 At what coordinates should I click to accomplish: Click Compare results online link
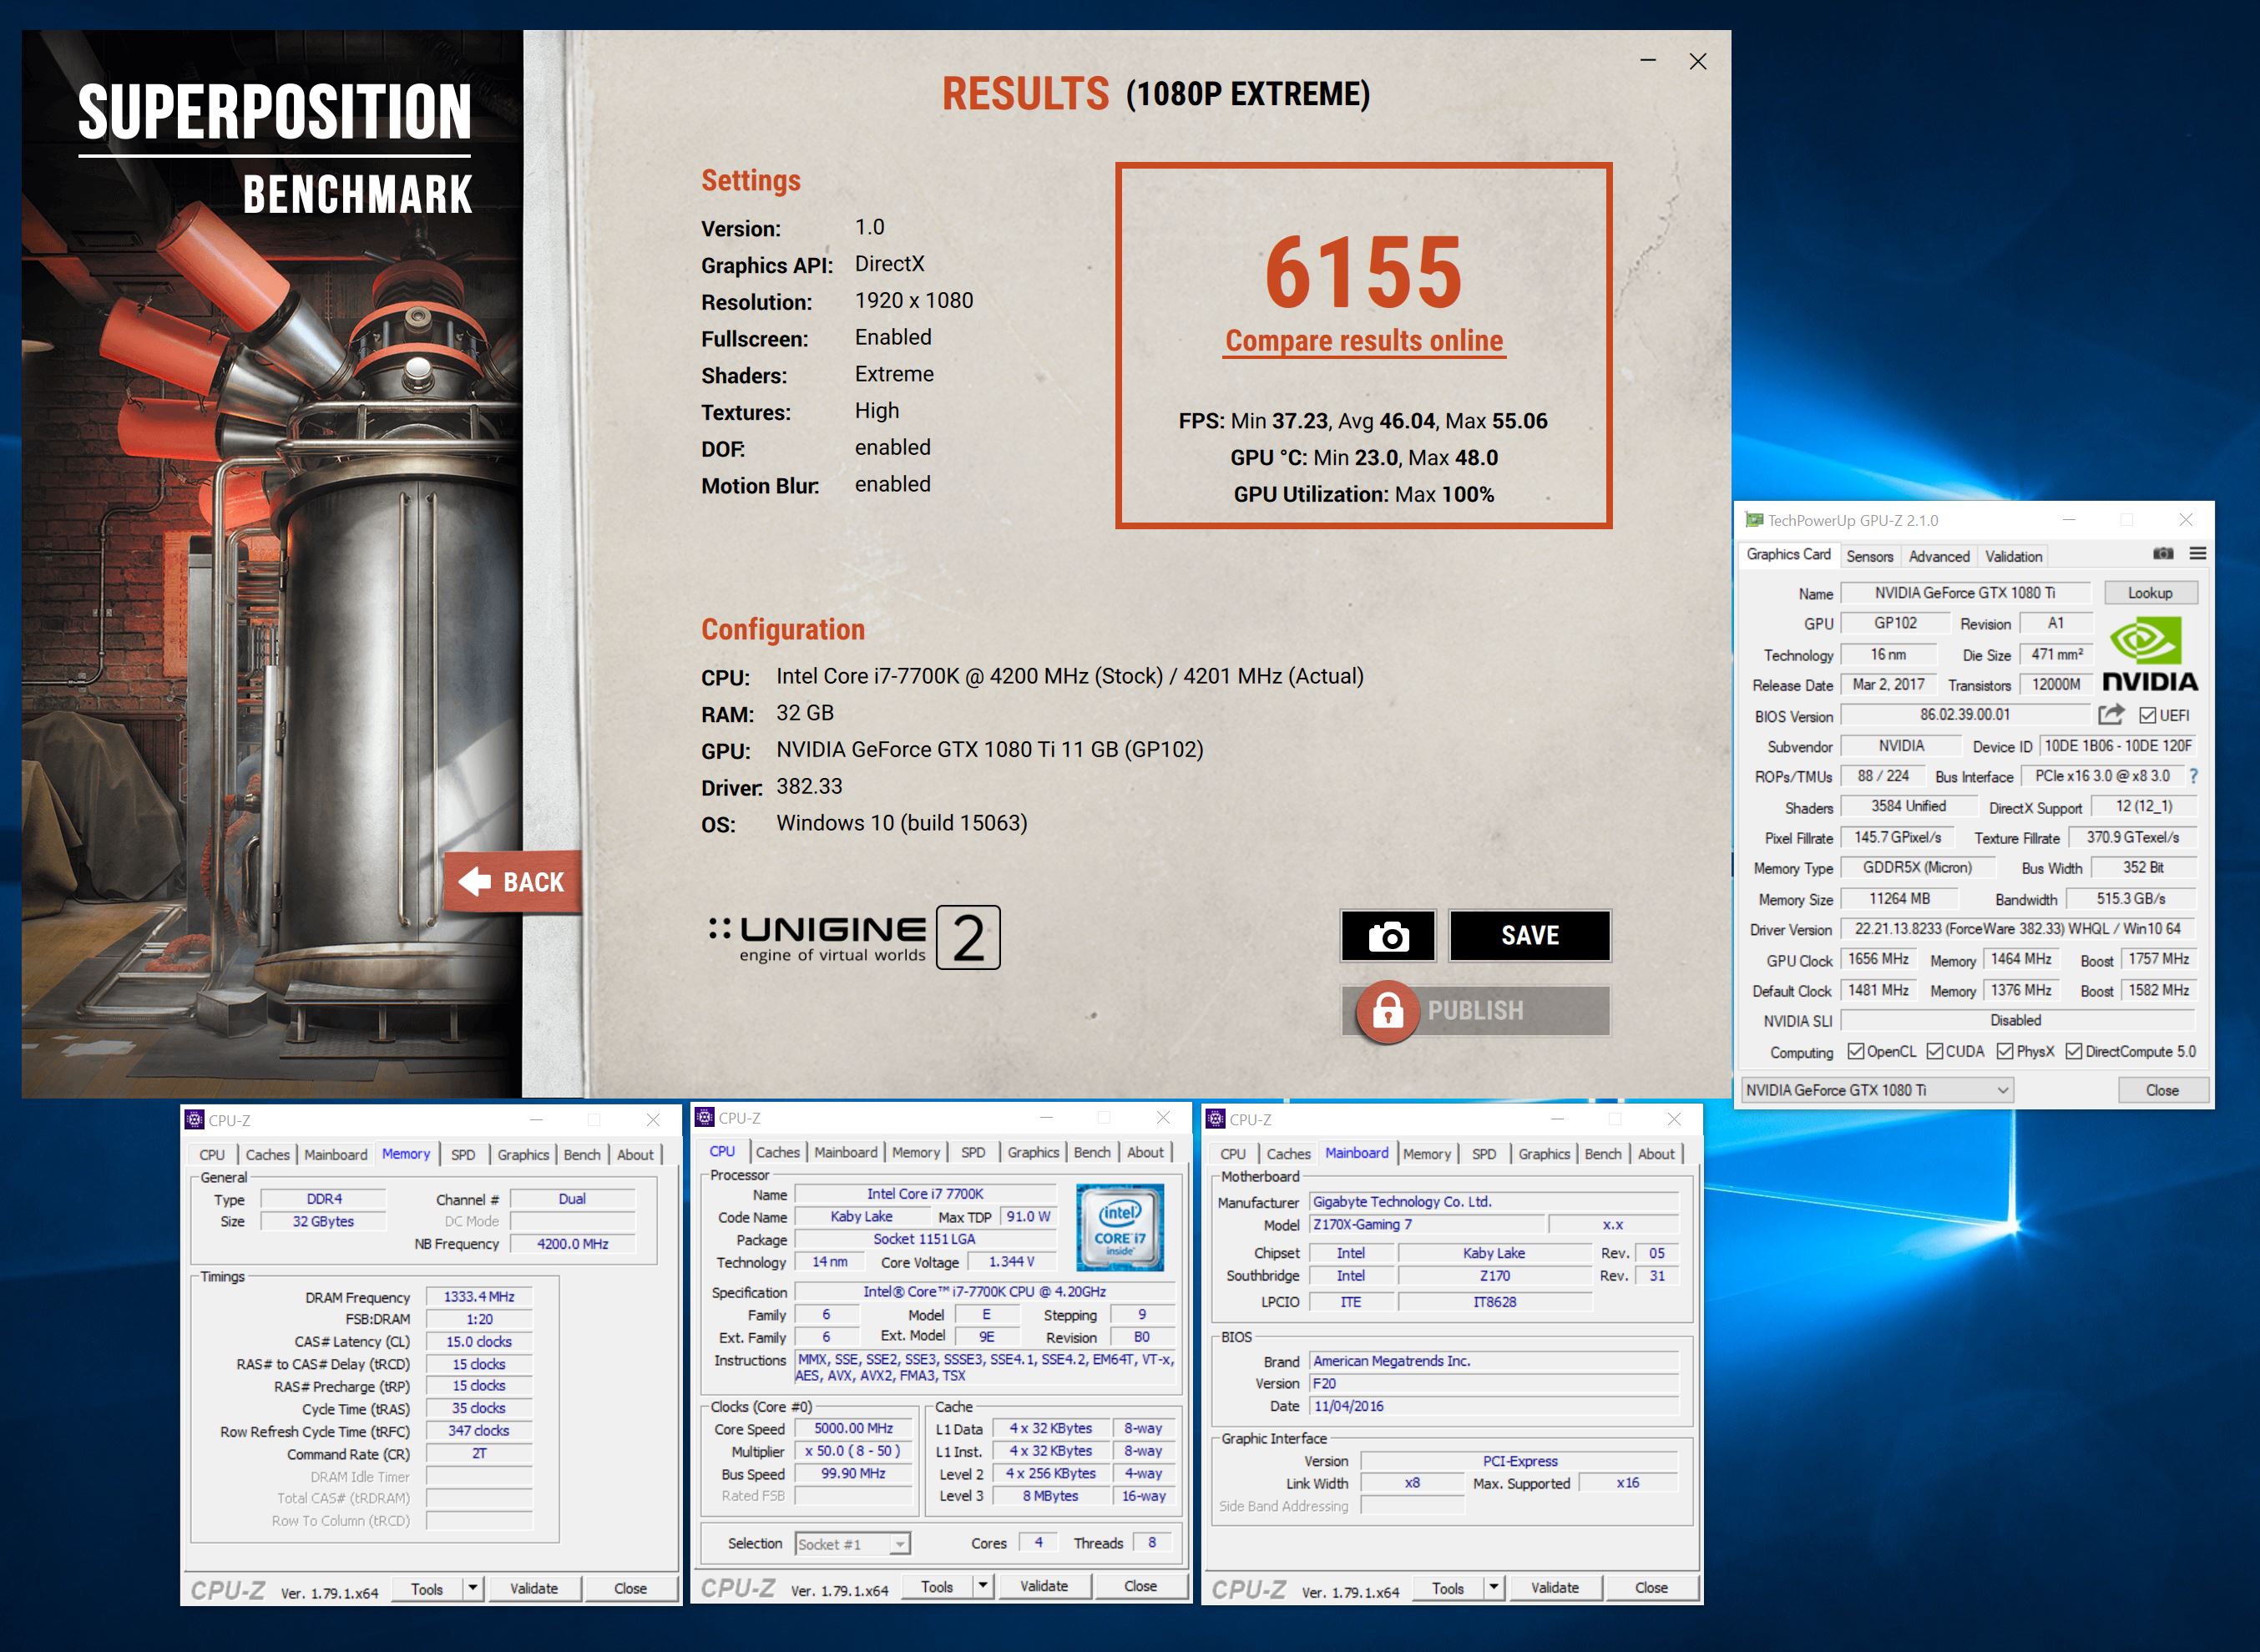click(1365, 341)
